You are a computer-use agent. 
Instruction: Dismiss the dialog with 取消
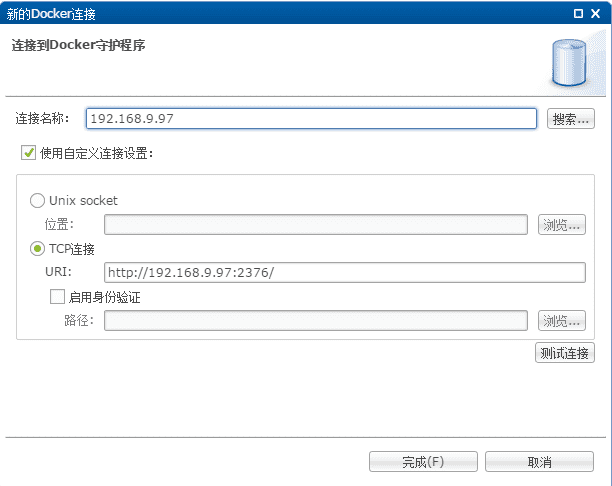pos(539,462)
